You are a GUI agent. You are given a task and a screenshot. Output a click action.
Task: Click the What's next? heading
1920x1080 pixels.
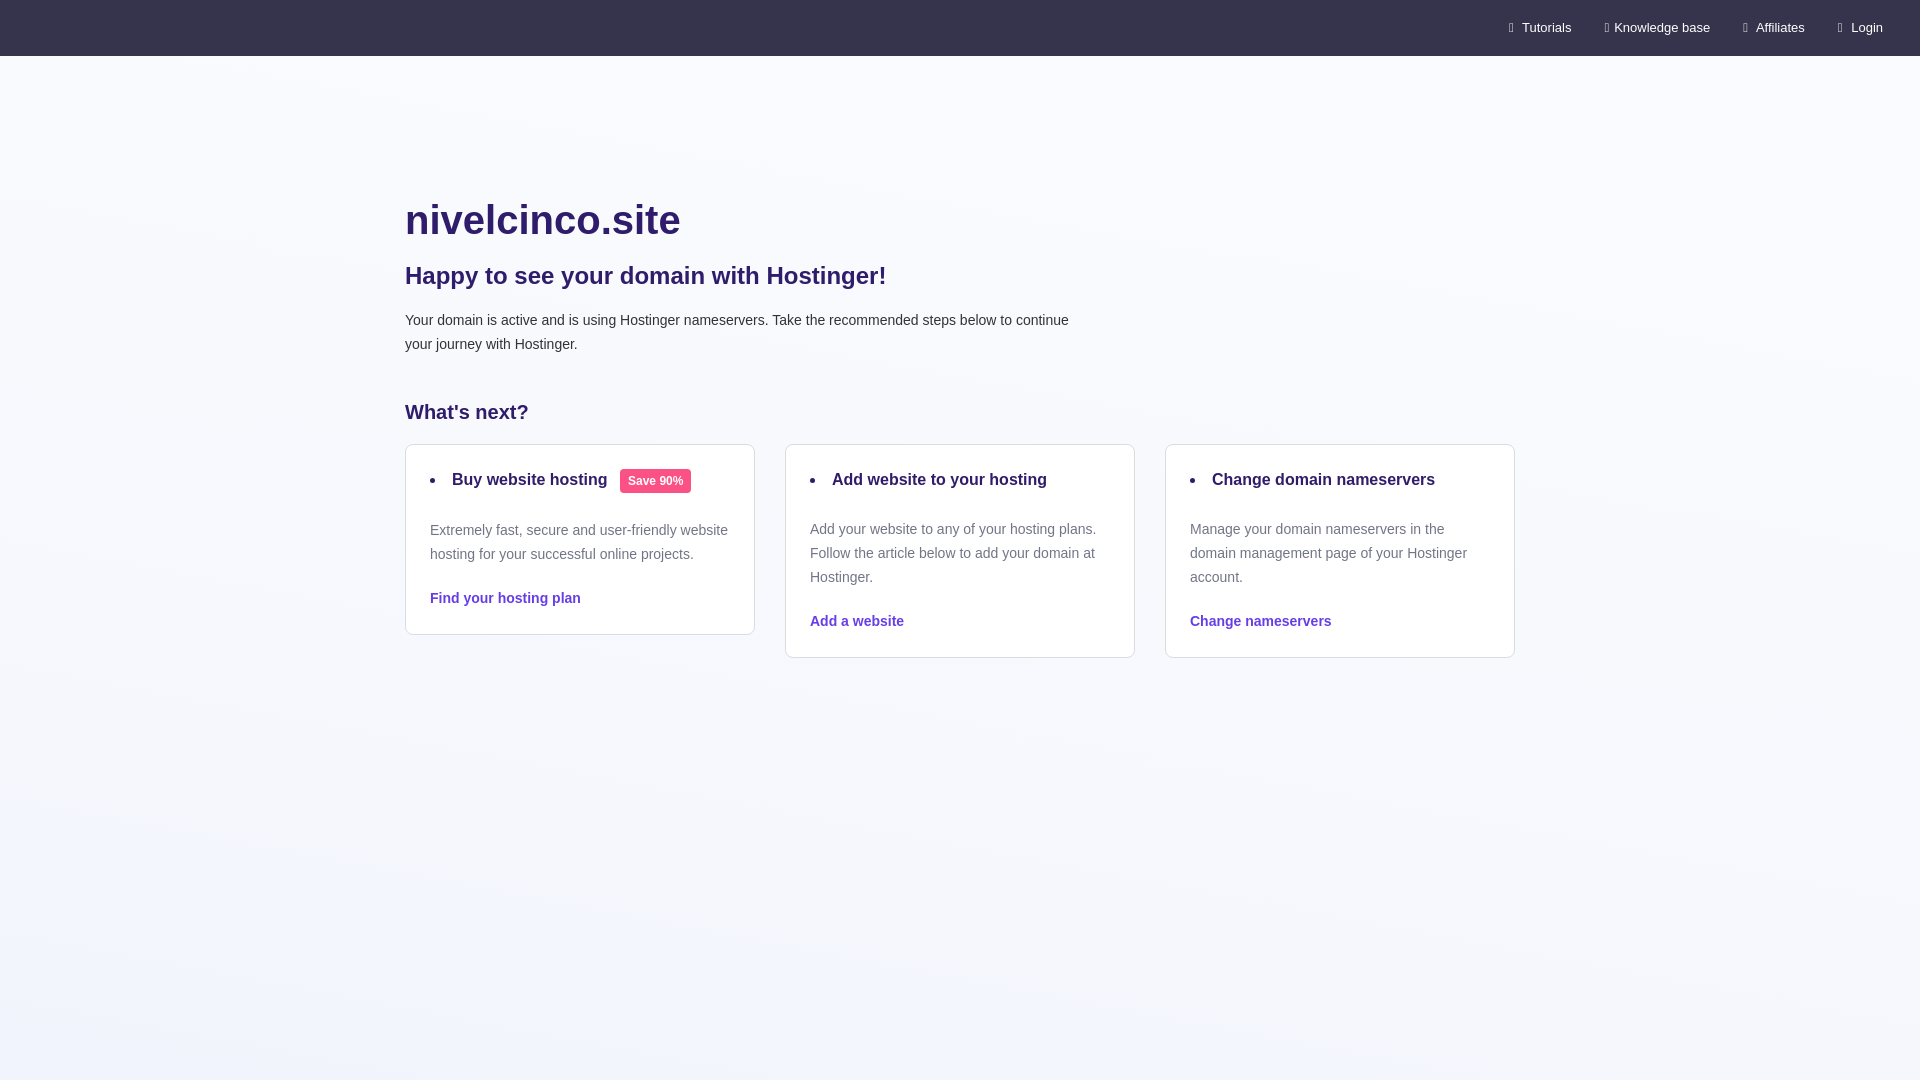pos(467,412)
